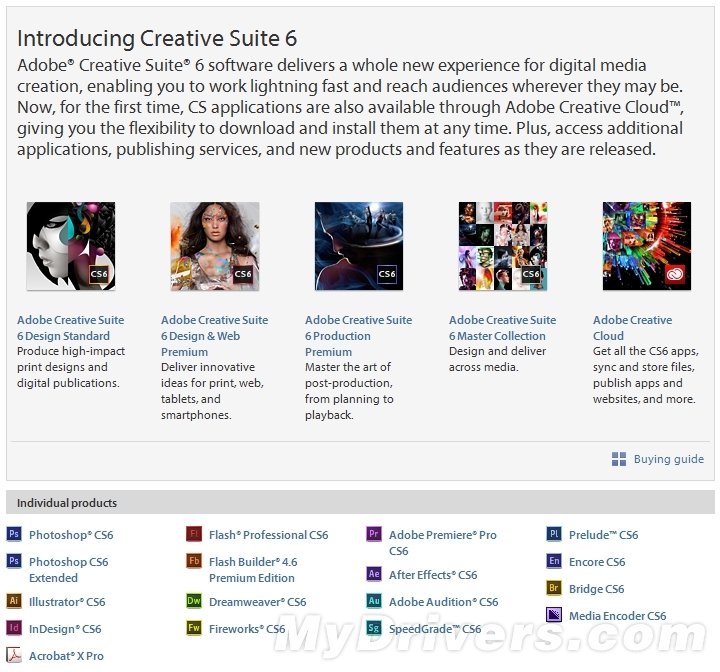The width and height of the screenshot is (720, 672).
Task: Open the Creative Suite 6 Master Collection link
Action: click(502, 328)
